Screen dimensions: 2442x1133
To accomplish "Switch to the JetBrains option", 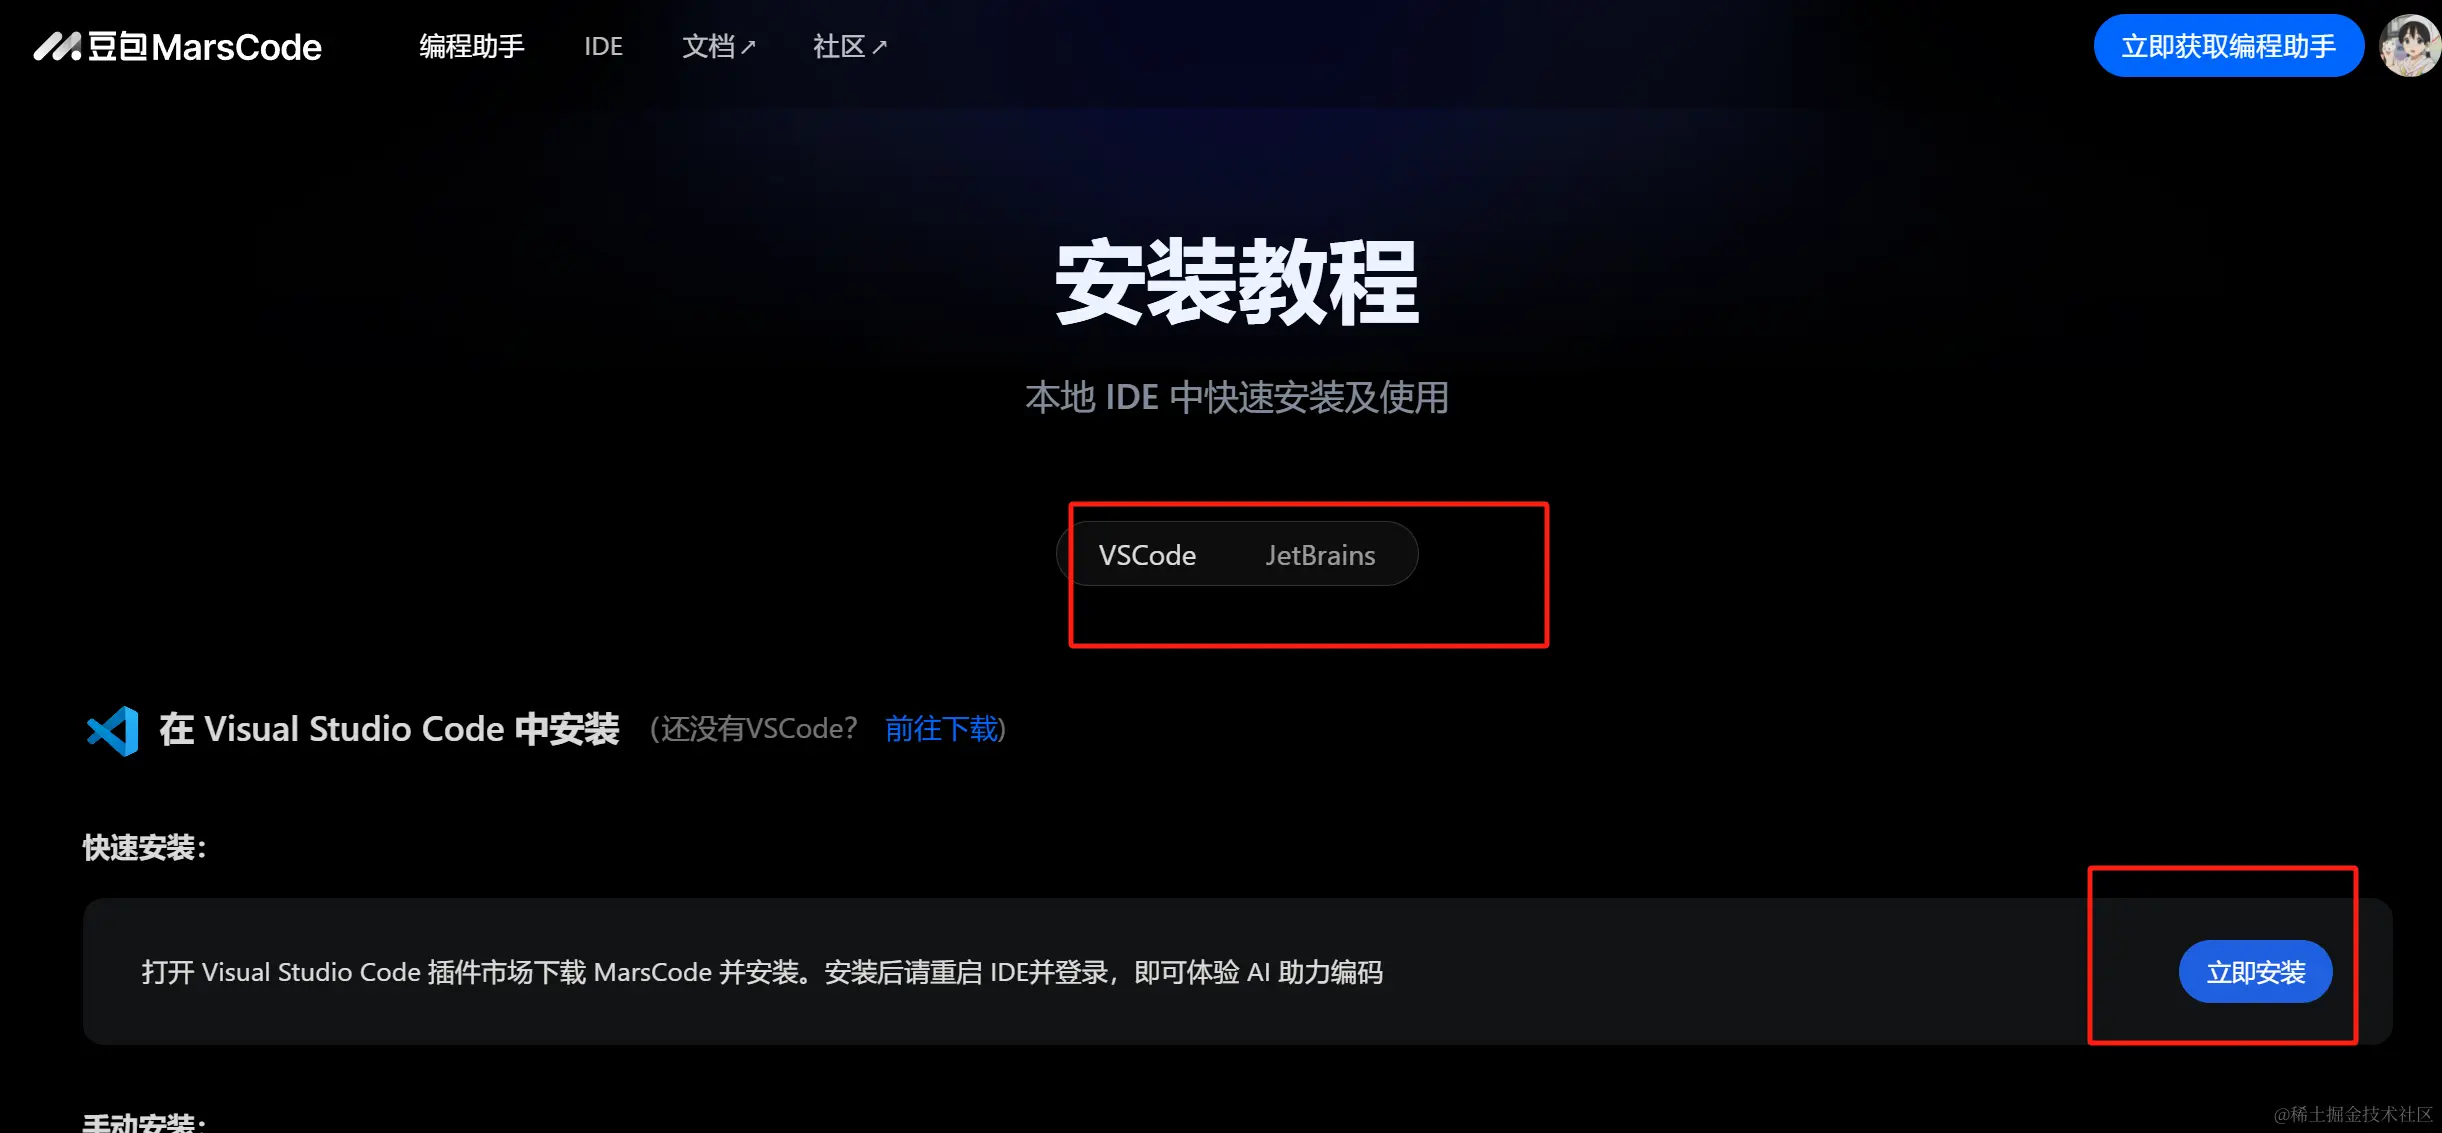I will (x=1320, y=555).
